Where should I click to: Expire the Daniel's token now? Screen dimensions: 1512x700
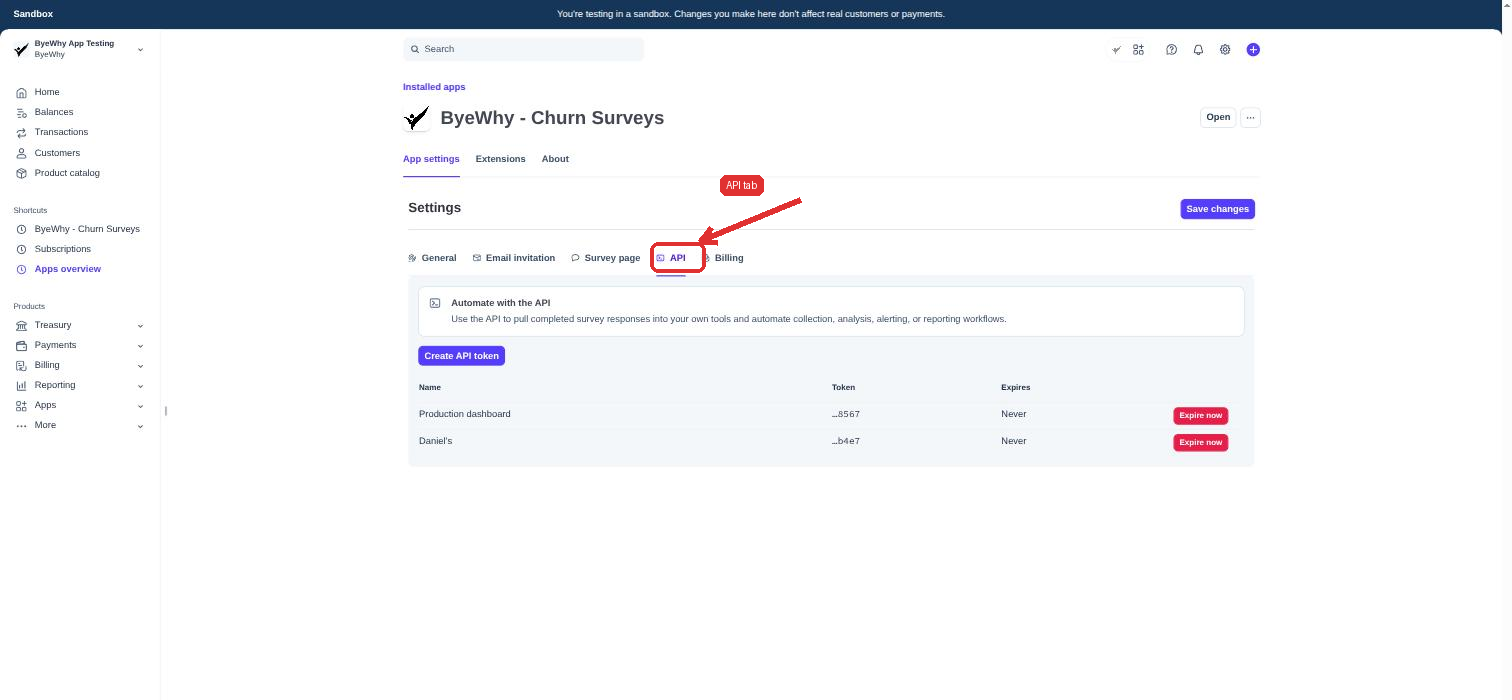pos(1200,442)
